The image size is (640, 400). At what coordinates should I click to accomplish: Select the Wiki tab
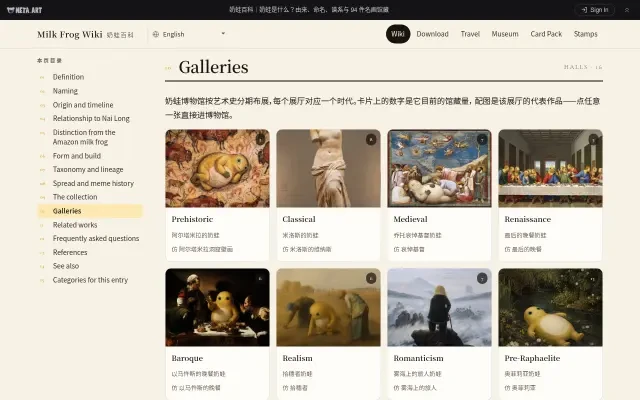398,34
